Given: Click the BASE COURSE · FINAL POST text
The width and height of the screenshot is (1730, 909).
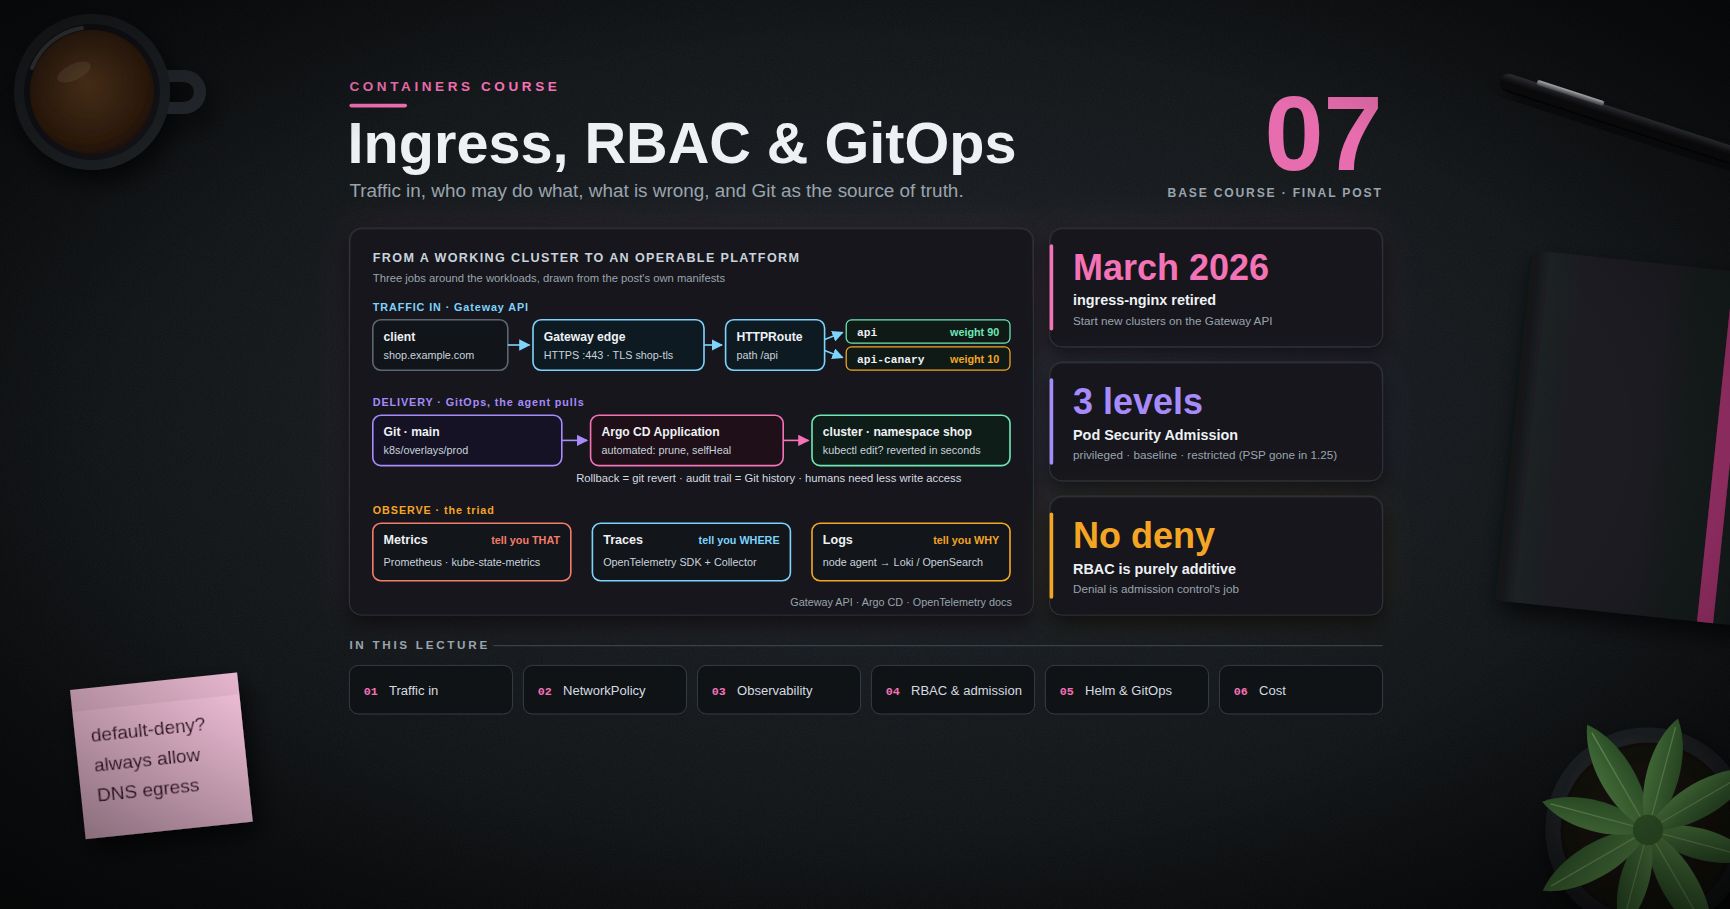Looking at the screenshot, I should click(1274, 193).
